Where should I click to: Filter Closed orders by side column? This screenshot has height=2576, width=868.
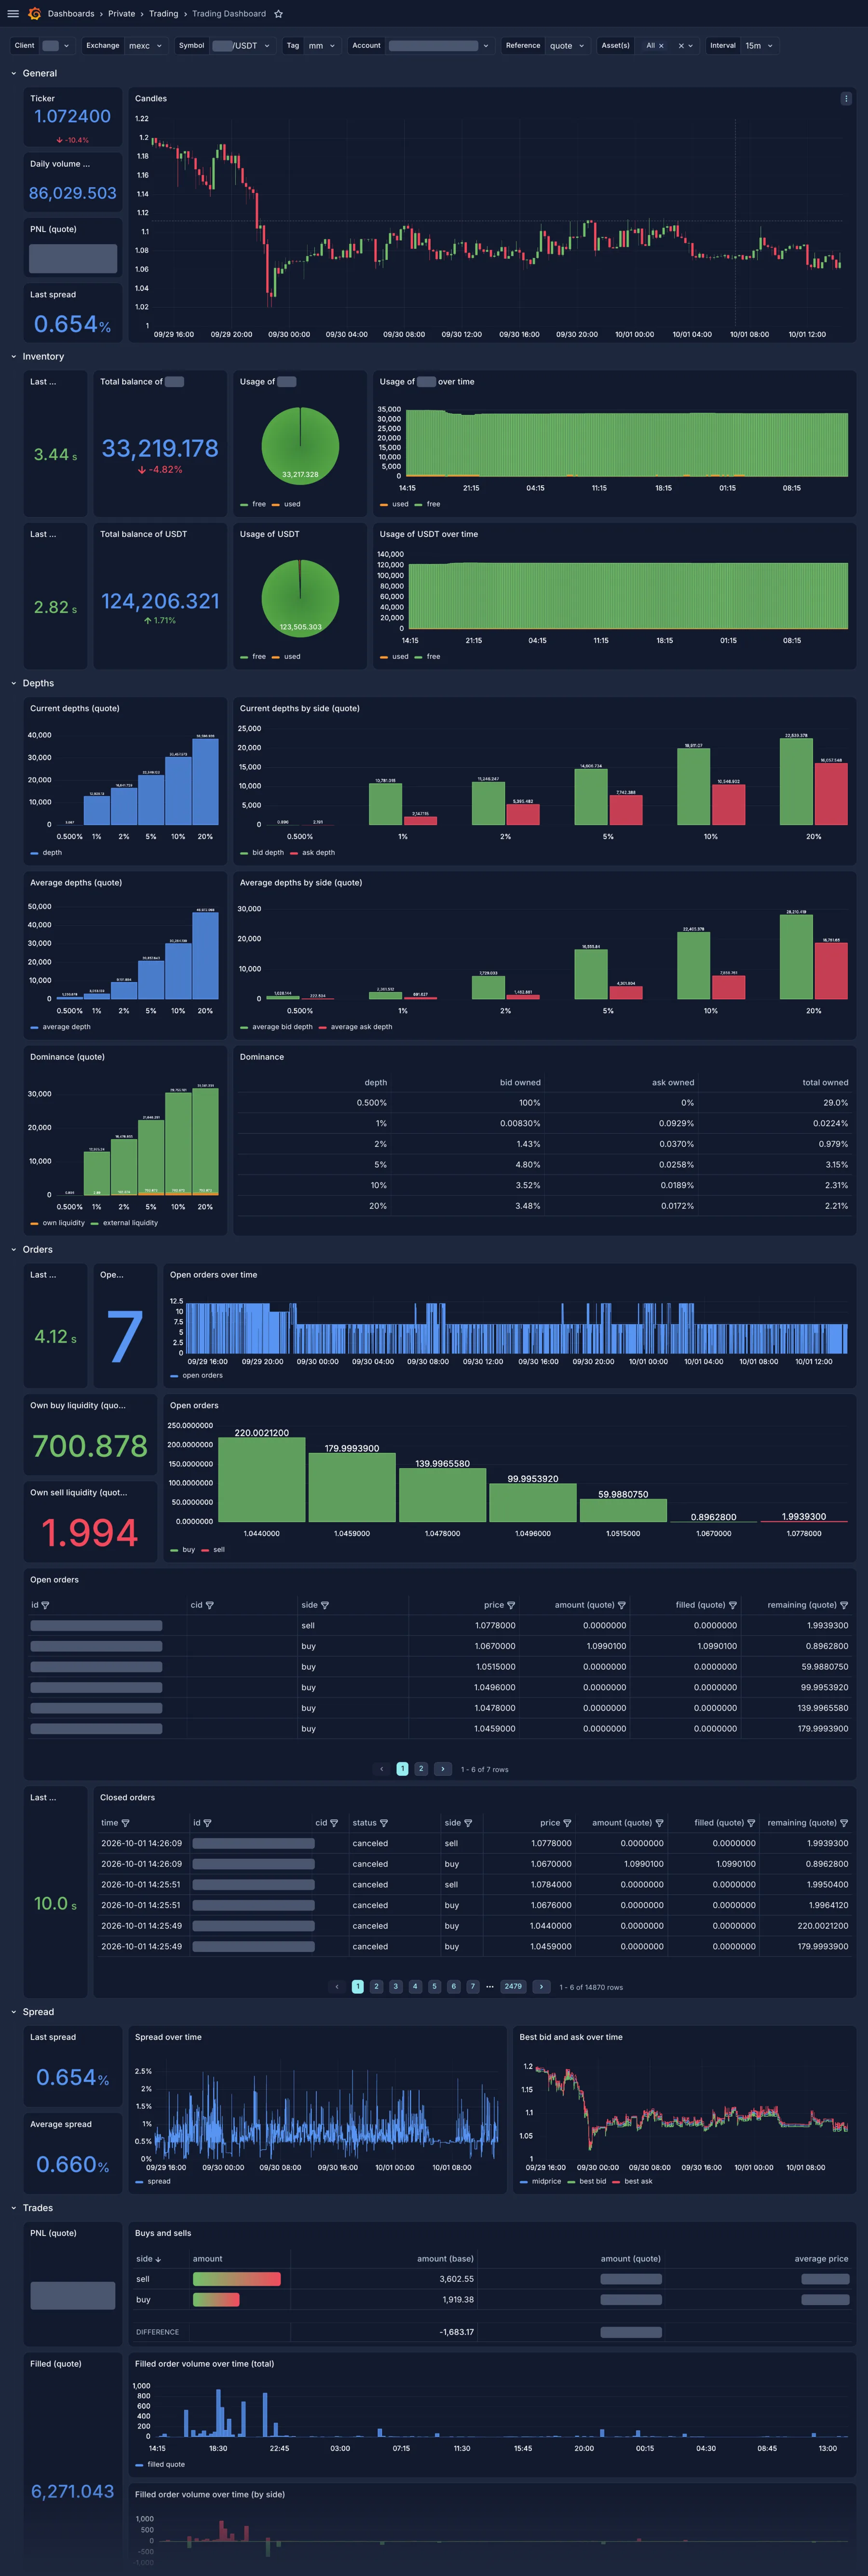[x=468, y=1823]
